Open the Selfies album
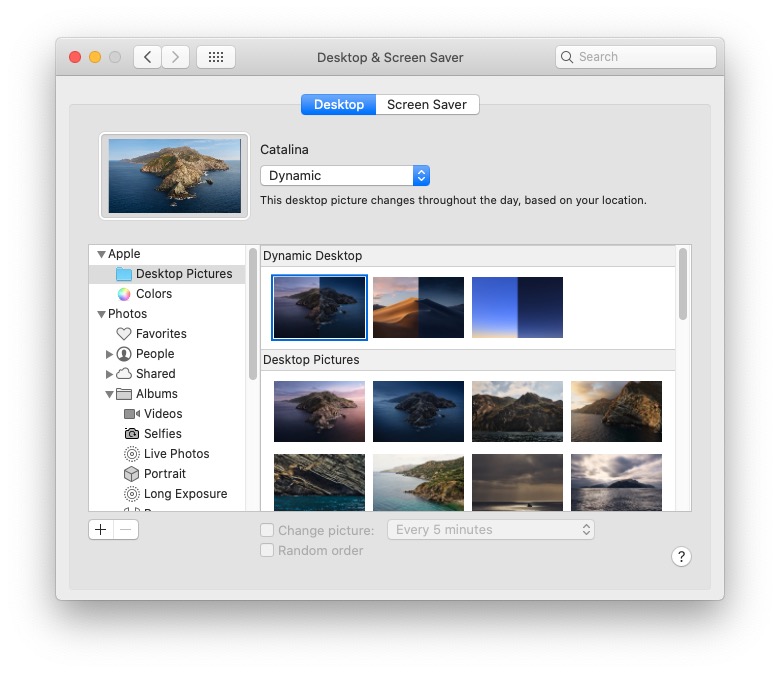This screenshot has width=780, height=674. [x=167, y=434]
